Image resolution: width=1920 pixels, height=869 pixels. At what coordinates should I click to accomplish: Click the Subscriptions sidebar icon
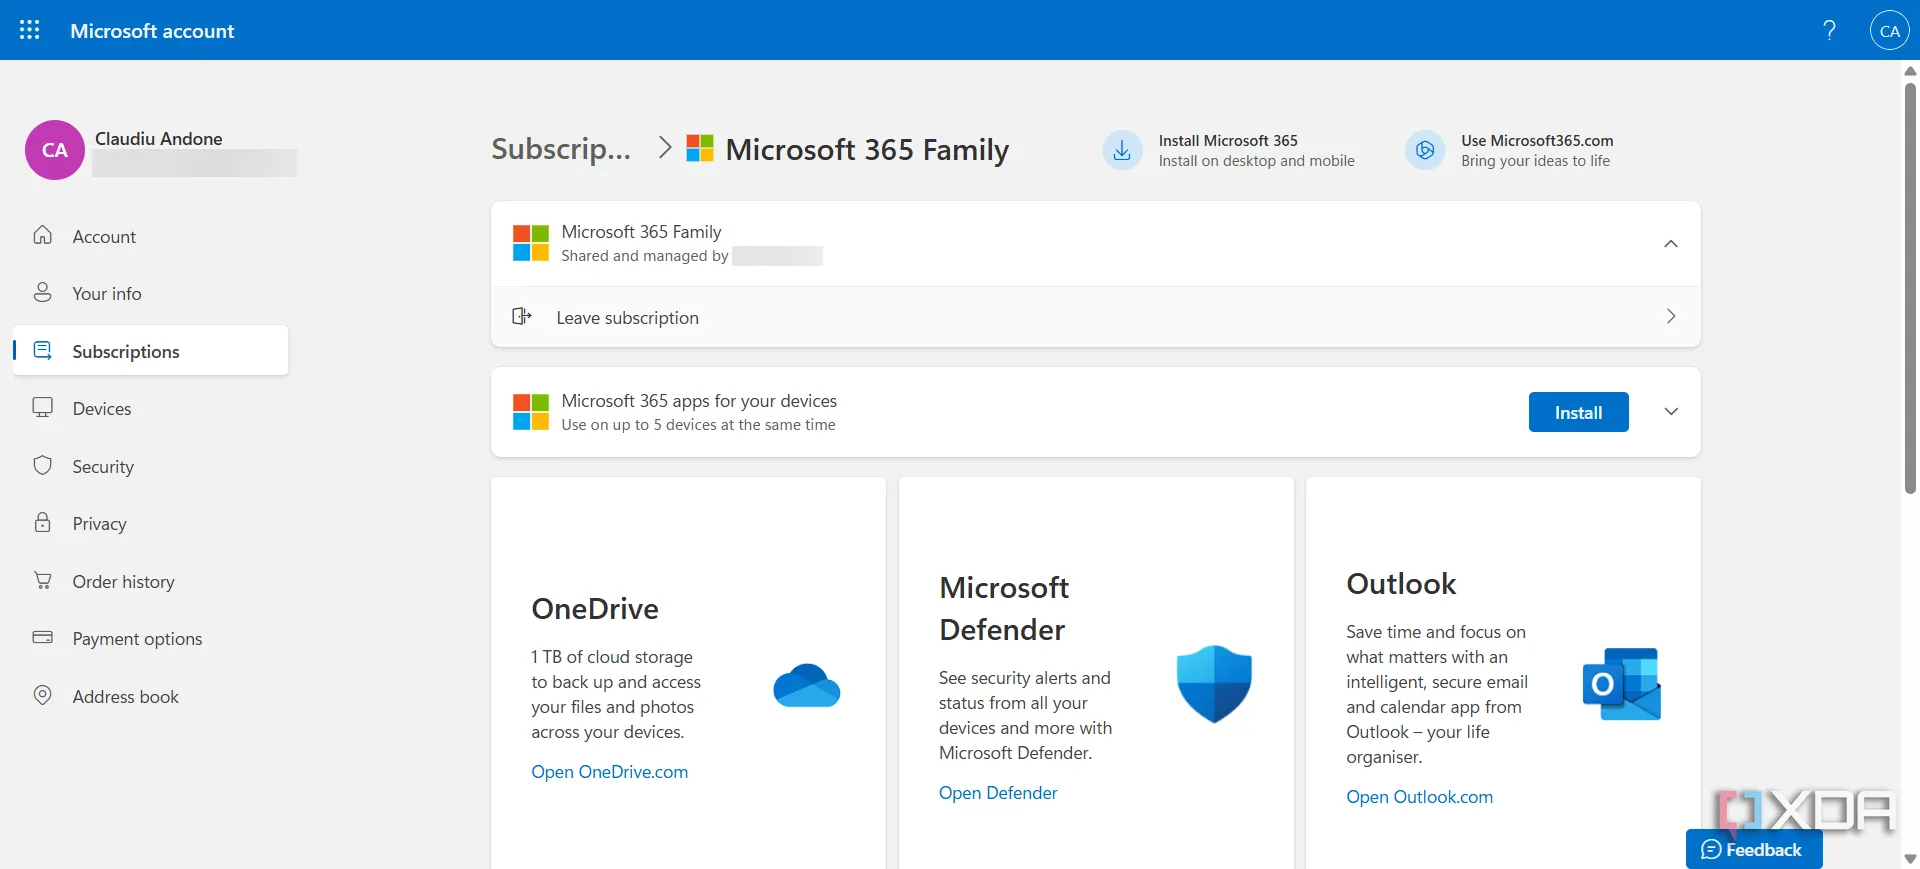(42, 350)
